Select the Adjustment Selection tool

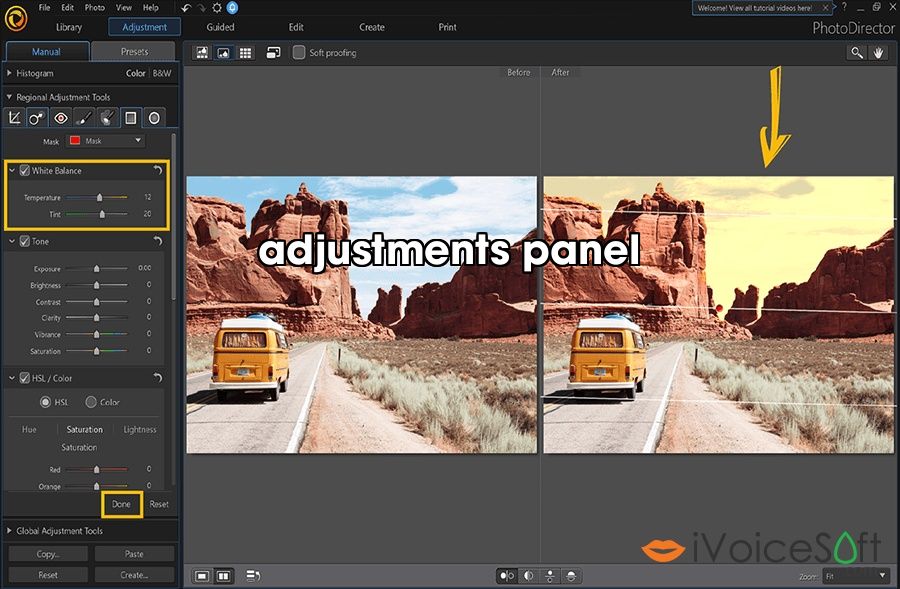107,118
